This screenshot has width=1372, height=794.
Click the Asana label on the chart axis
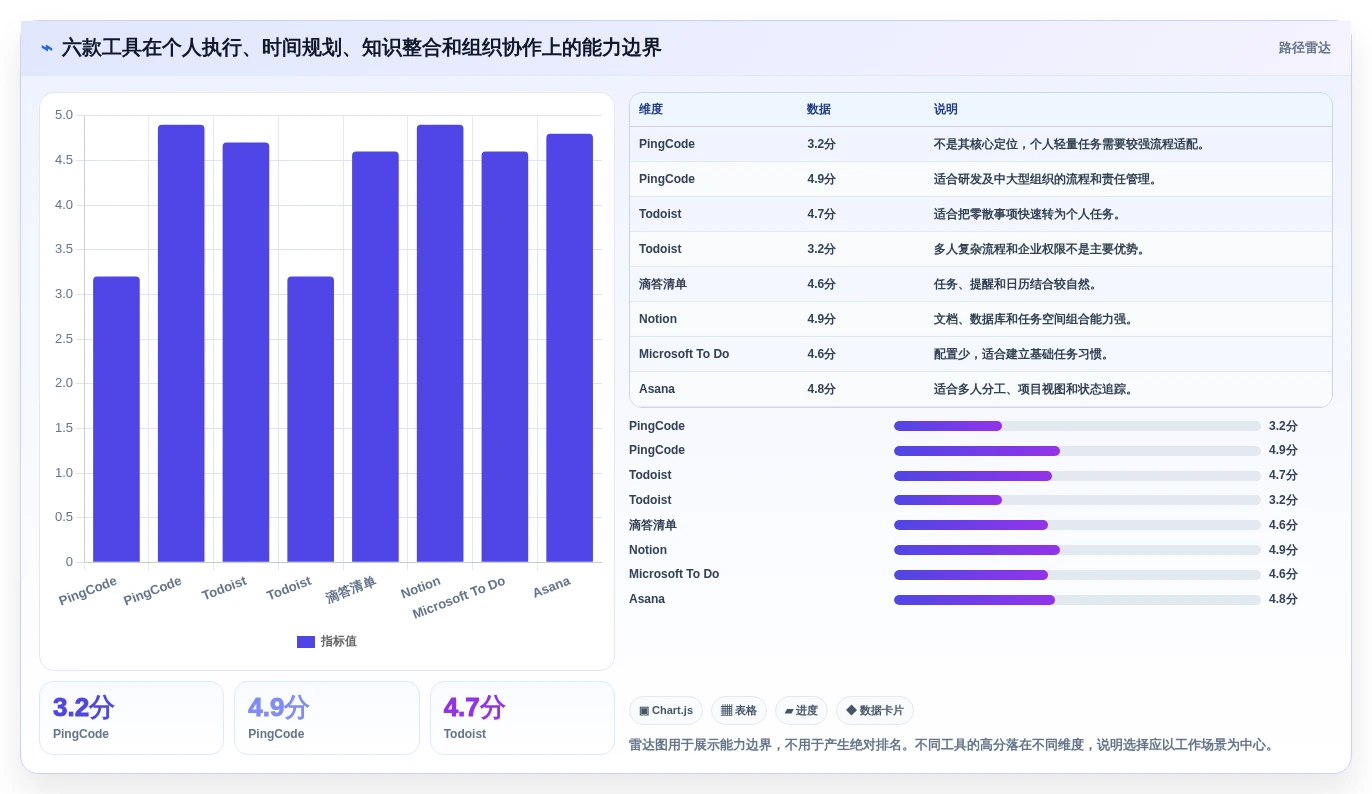[551, 588]
